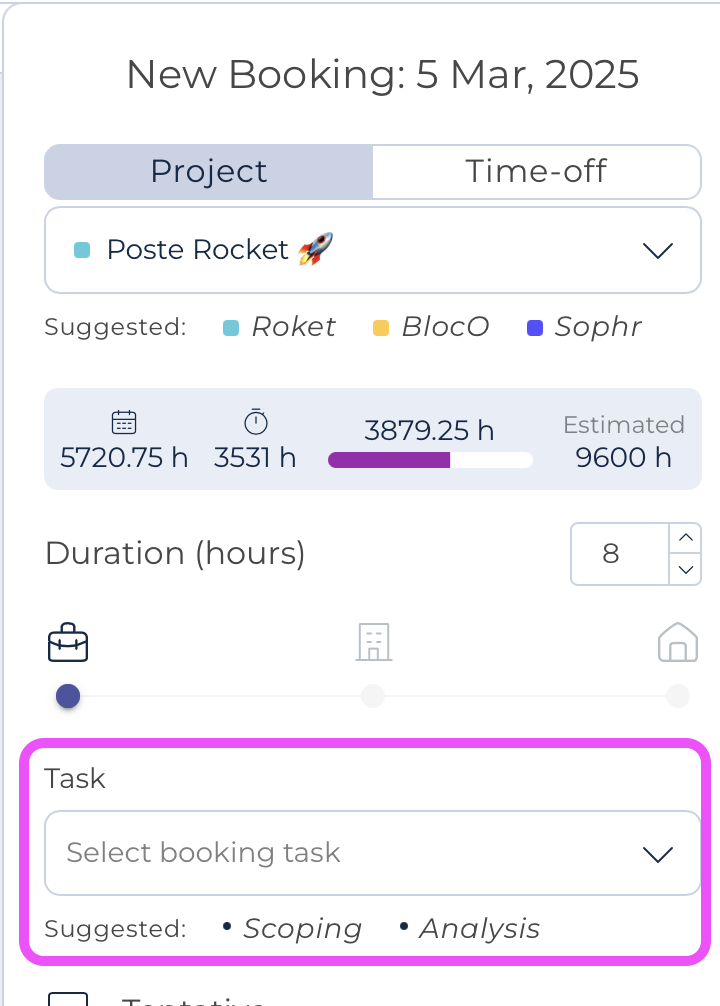The width and height of the screenshot is (720, 1006).
Task: Switch to the Time-off tab
Action: point(536,171)
